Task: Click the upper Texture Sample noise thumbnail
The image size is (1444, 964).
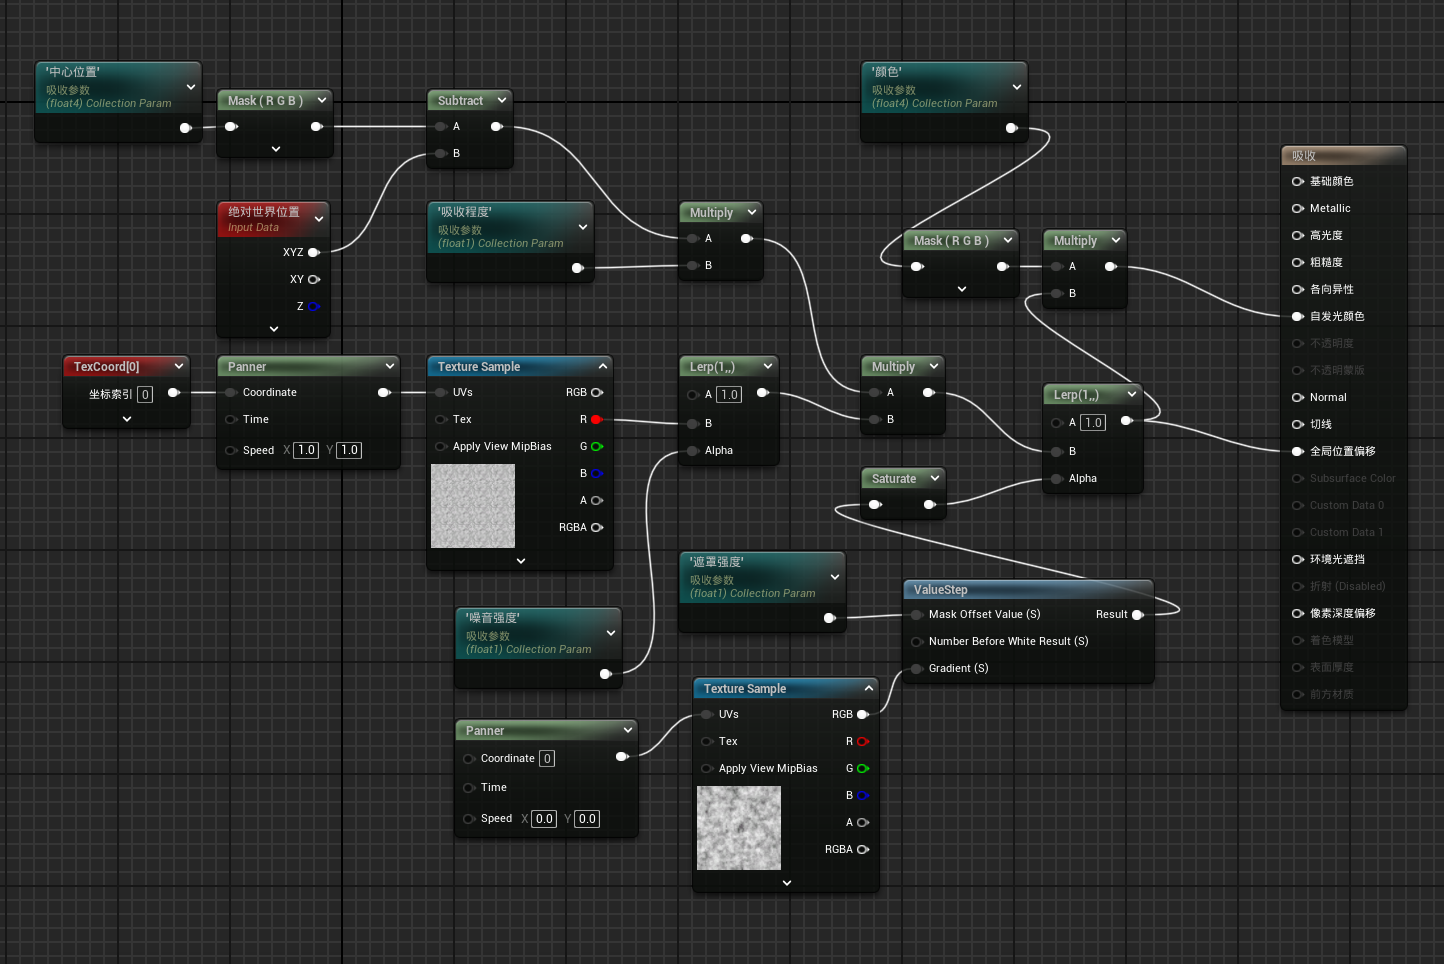Action: pyautogui.click(x=473, y=506)
